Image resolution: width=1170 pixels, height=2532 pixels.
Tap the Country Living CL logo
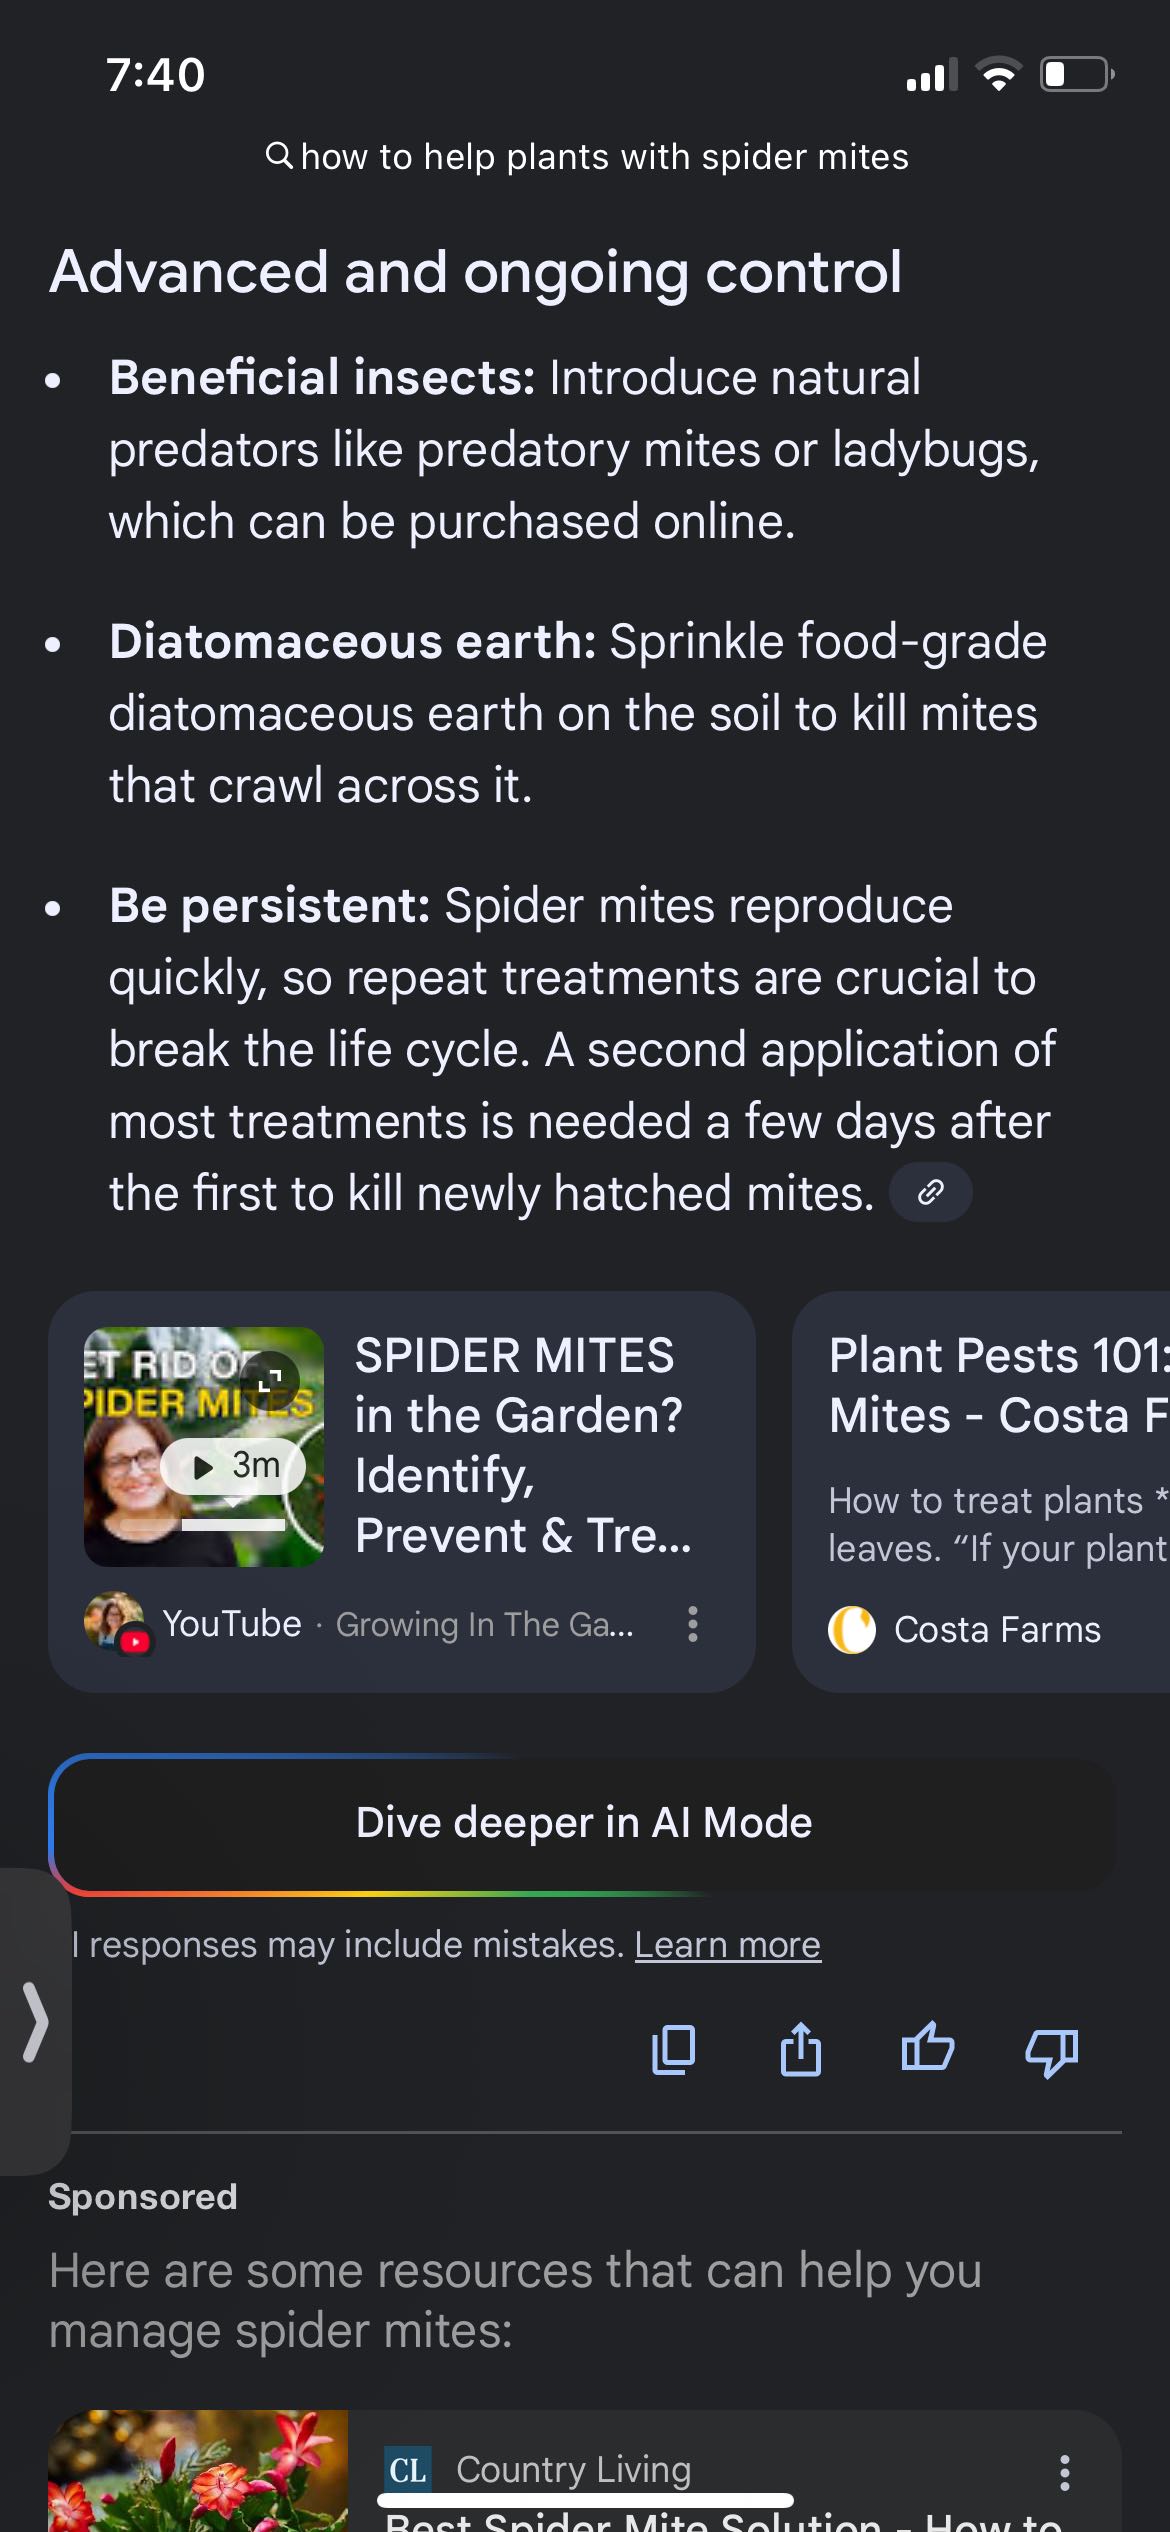point(408,2471)
